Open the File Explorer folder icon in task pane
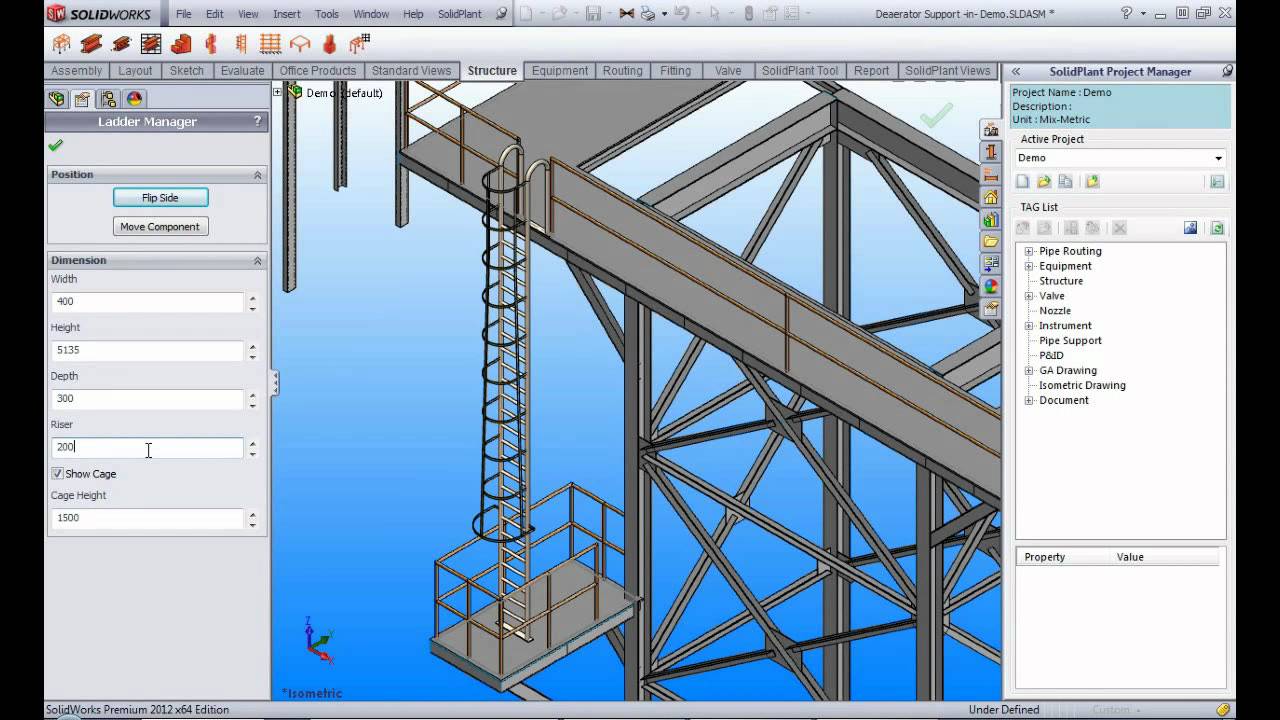This screenshot has height=720, width=1280. coord(990,241)
